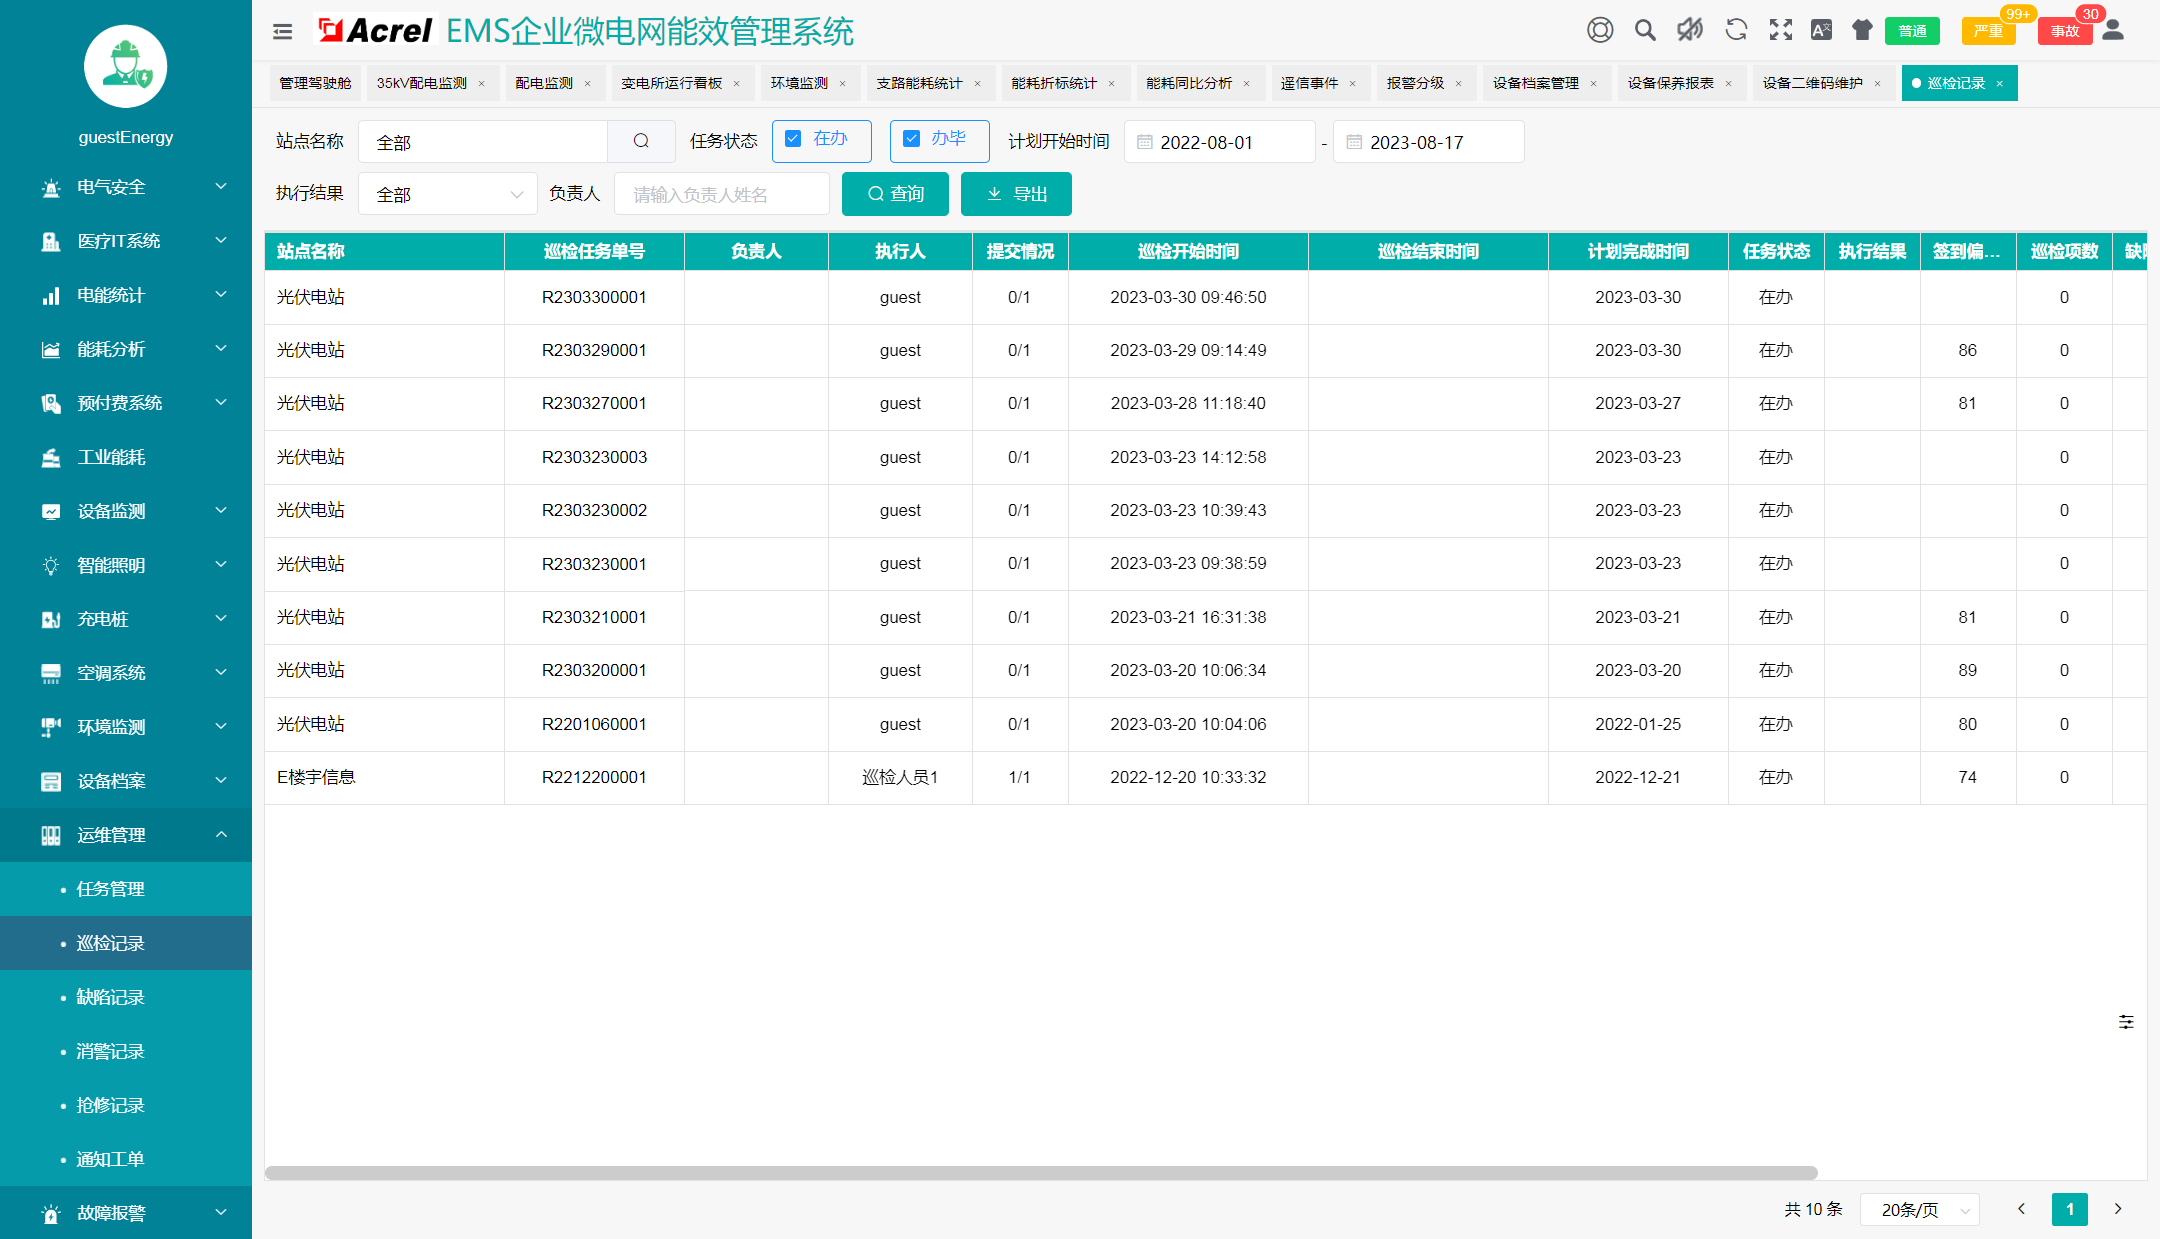
Task: Click the table column settings icon
Action: [x=2126, y=1022]
